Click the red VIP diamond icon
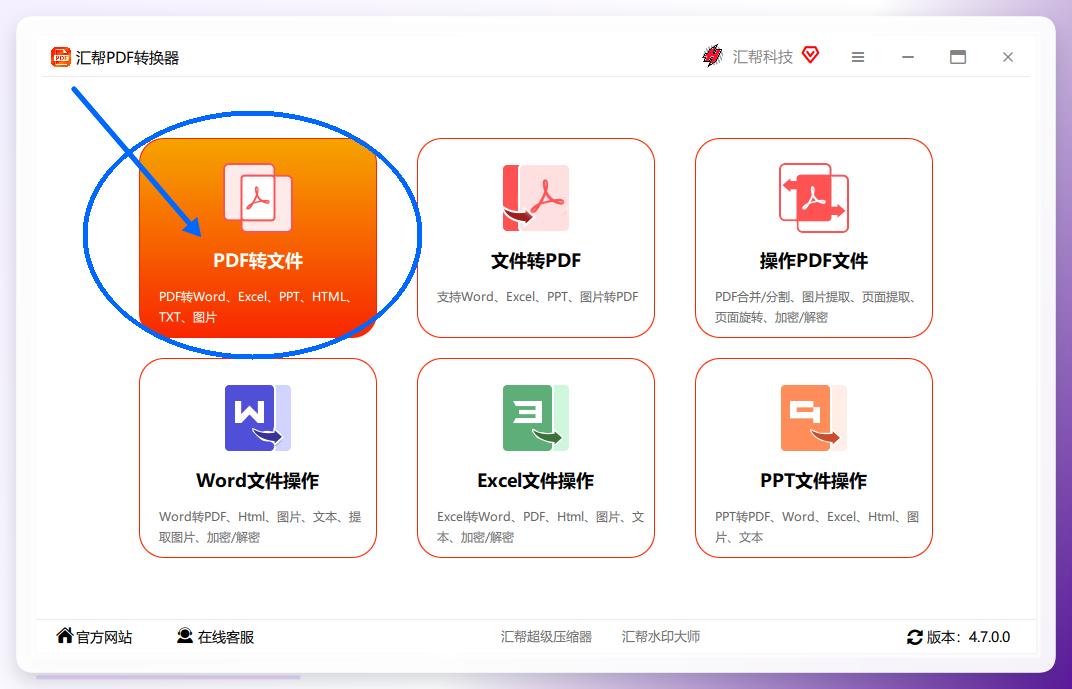The height and width of the screenshot is (689, 1072). coord(810,55)
